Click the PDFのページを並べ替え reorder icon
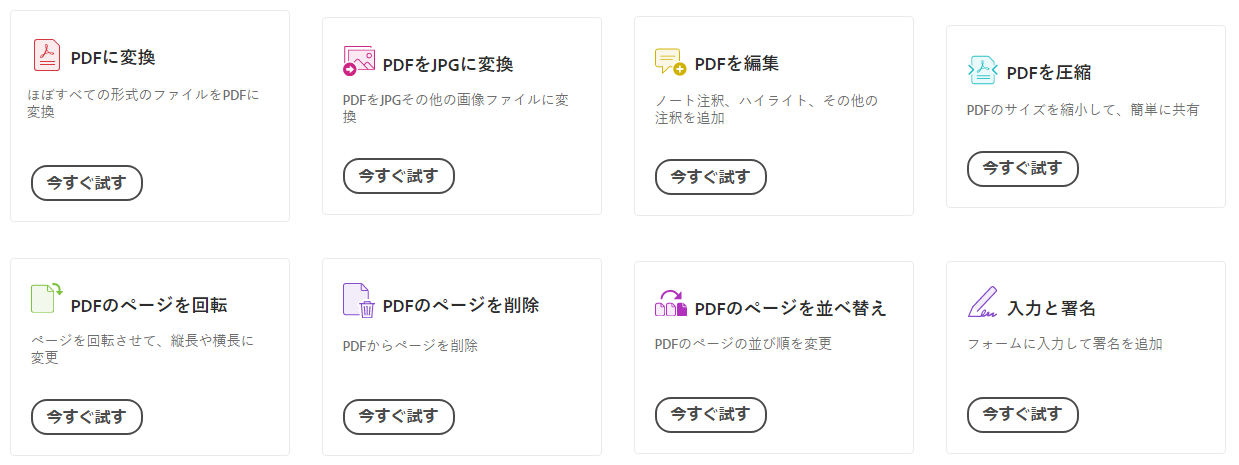Viewport: 1239px width, 465px height. tap(671, 303)
